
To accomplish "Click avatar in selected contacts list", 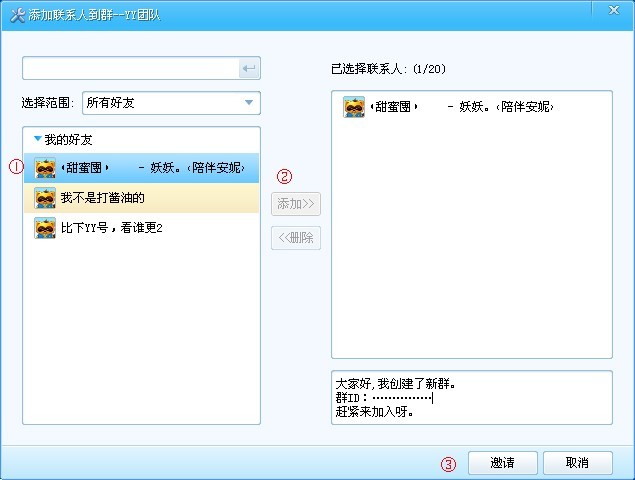I will click(x=354, y=107).
